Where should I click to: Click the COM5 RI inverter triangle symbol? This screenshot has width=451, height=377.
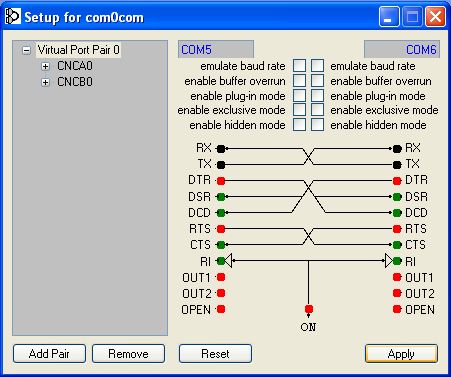(228, 261)
